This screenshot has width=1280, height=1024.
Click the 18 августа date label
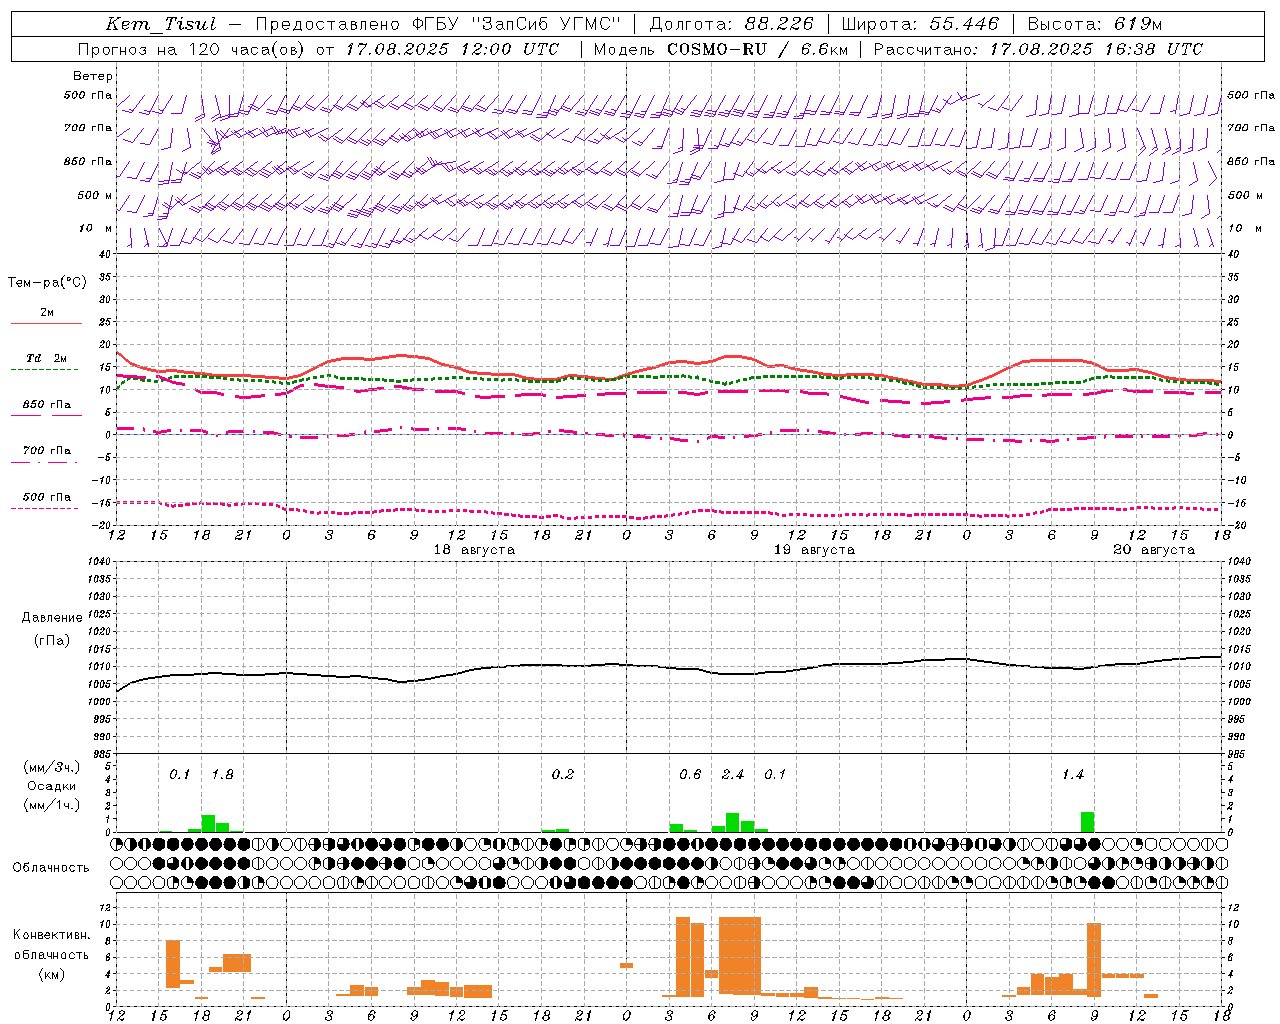(x=474, y=550)
